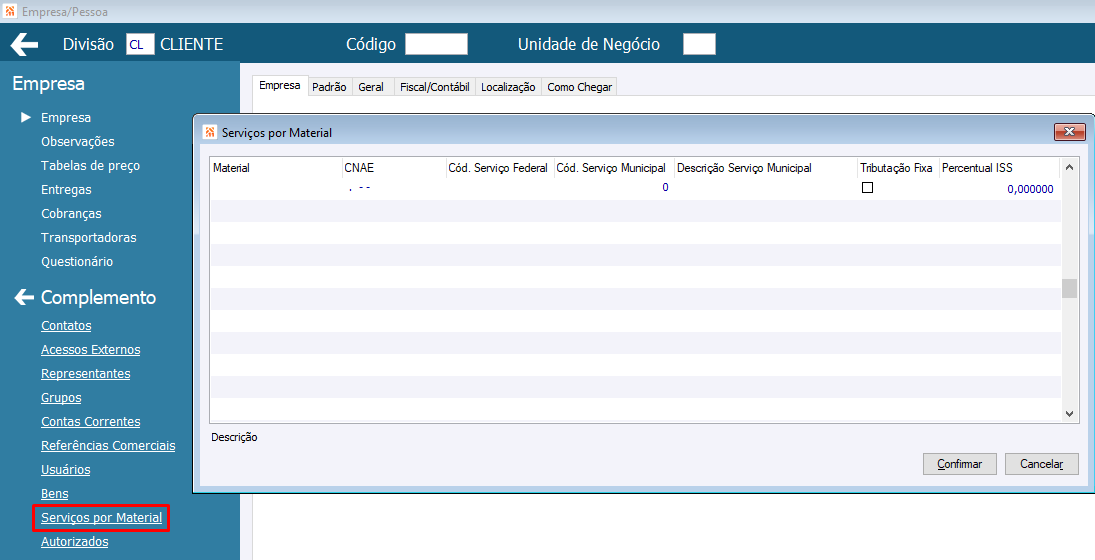Select Empresa item in sidebar
The height and width of the screenshot is (560, 1095).
(x=66, y=118)
